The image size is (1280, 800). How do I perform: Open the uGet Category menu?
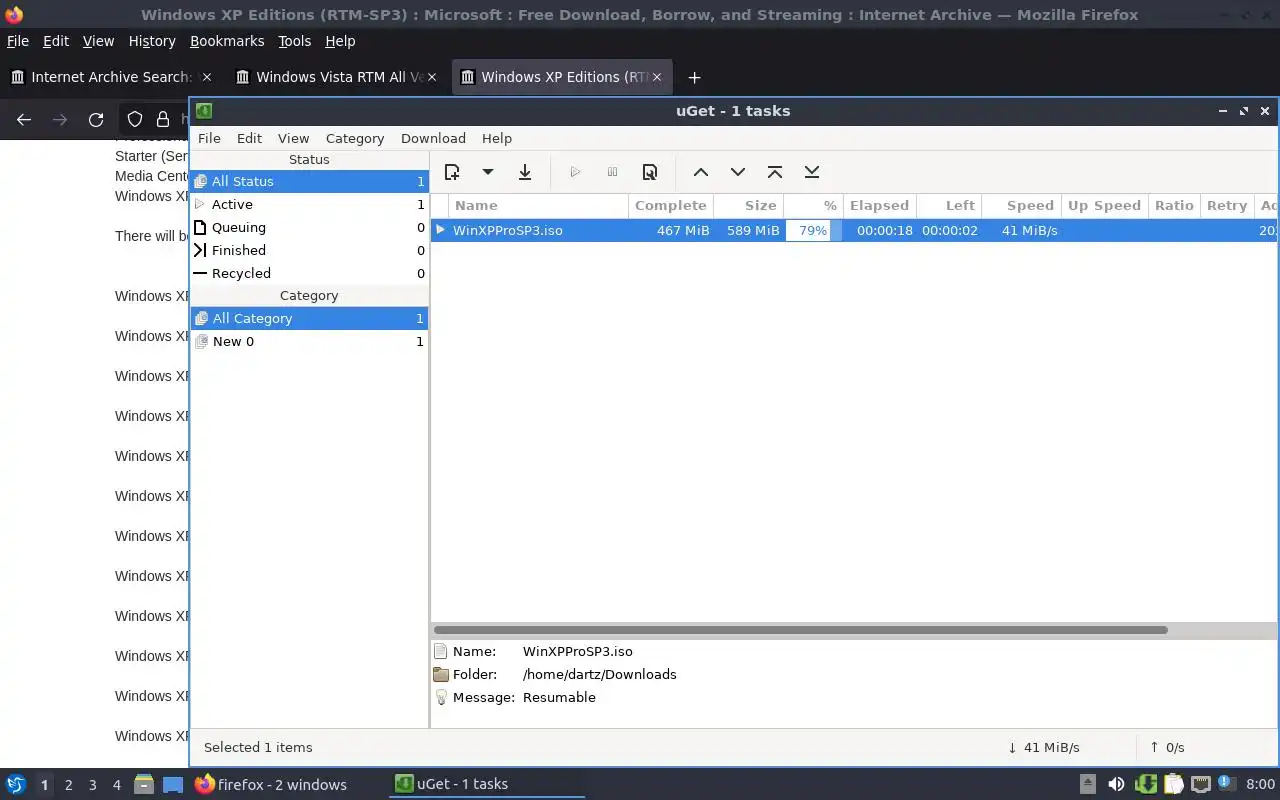click(355, 138)
